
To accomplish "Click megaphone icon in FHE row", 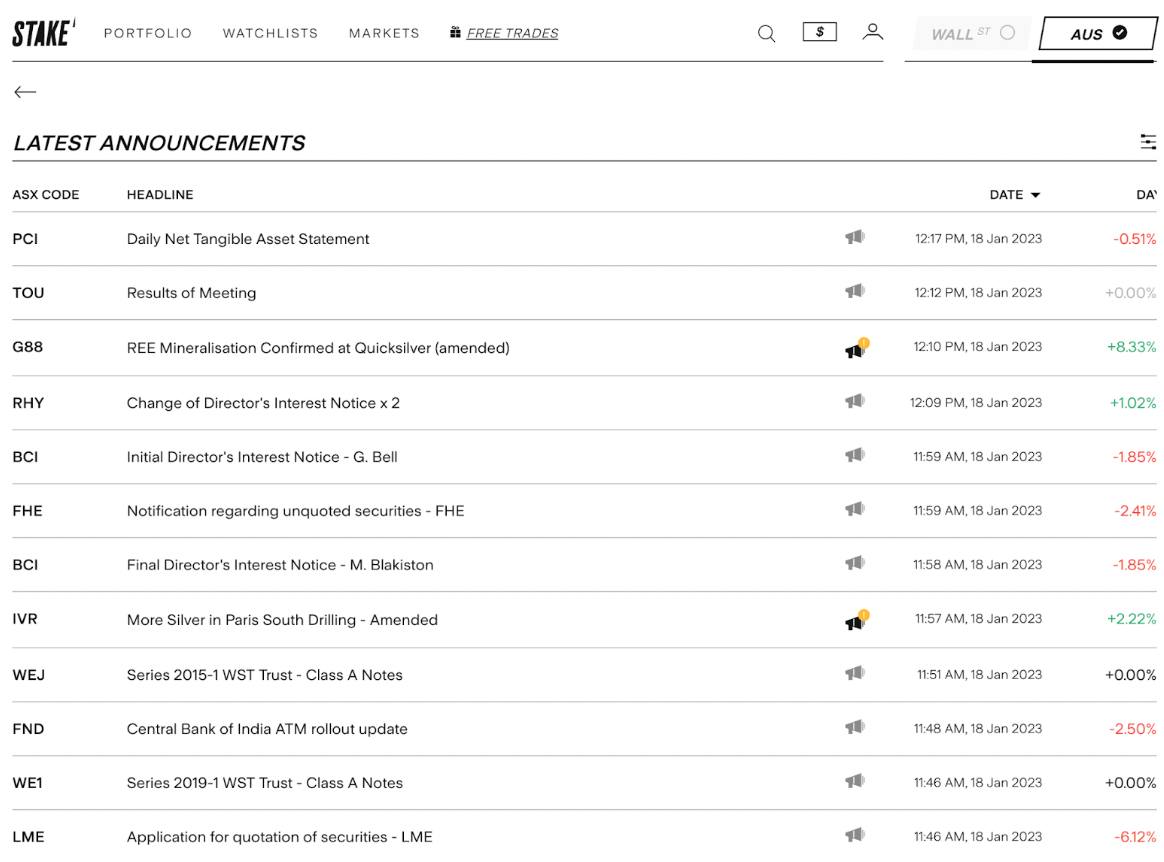I will point(855,509).
